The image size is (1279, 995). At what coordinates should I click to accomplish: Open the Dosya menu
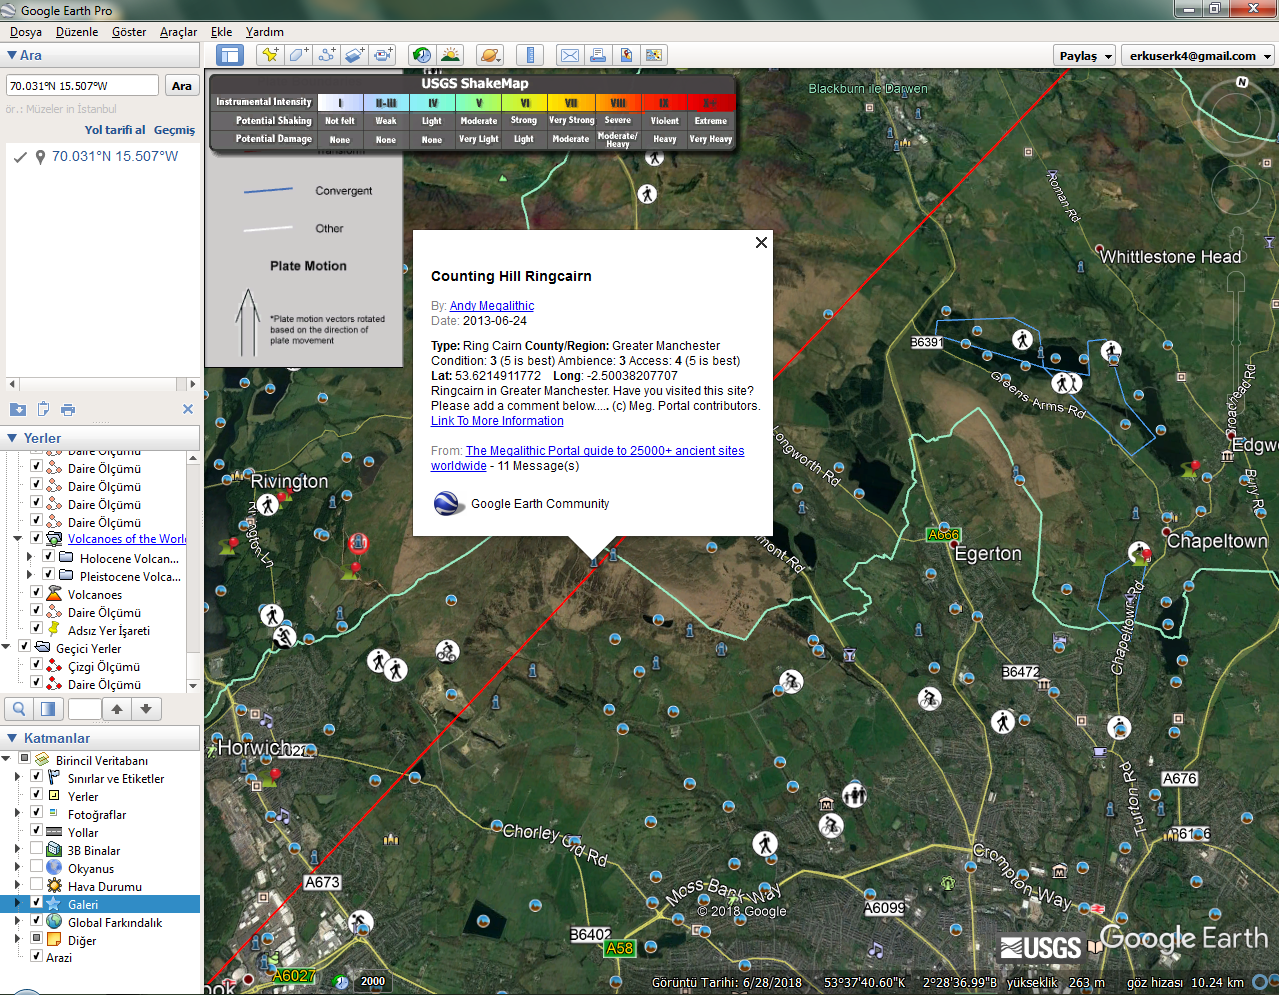[x=26, y=32]
